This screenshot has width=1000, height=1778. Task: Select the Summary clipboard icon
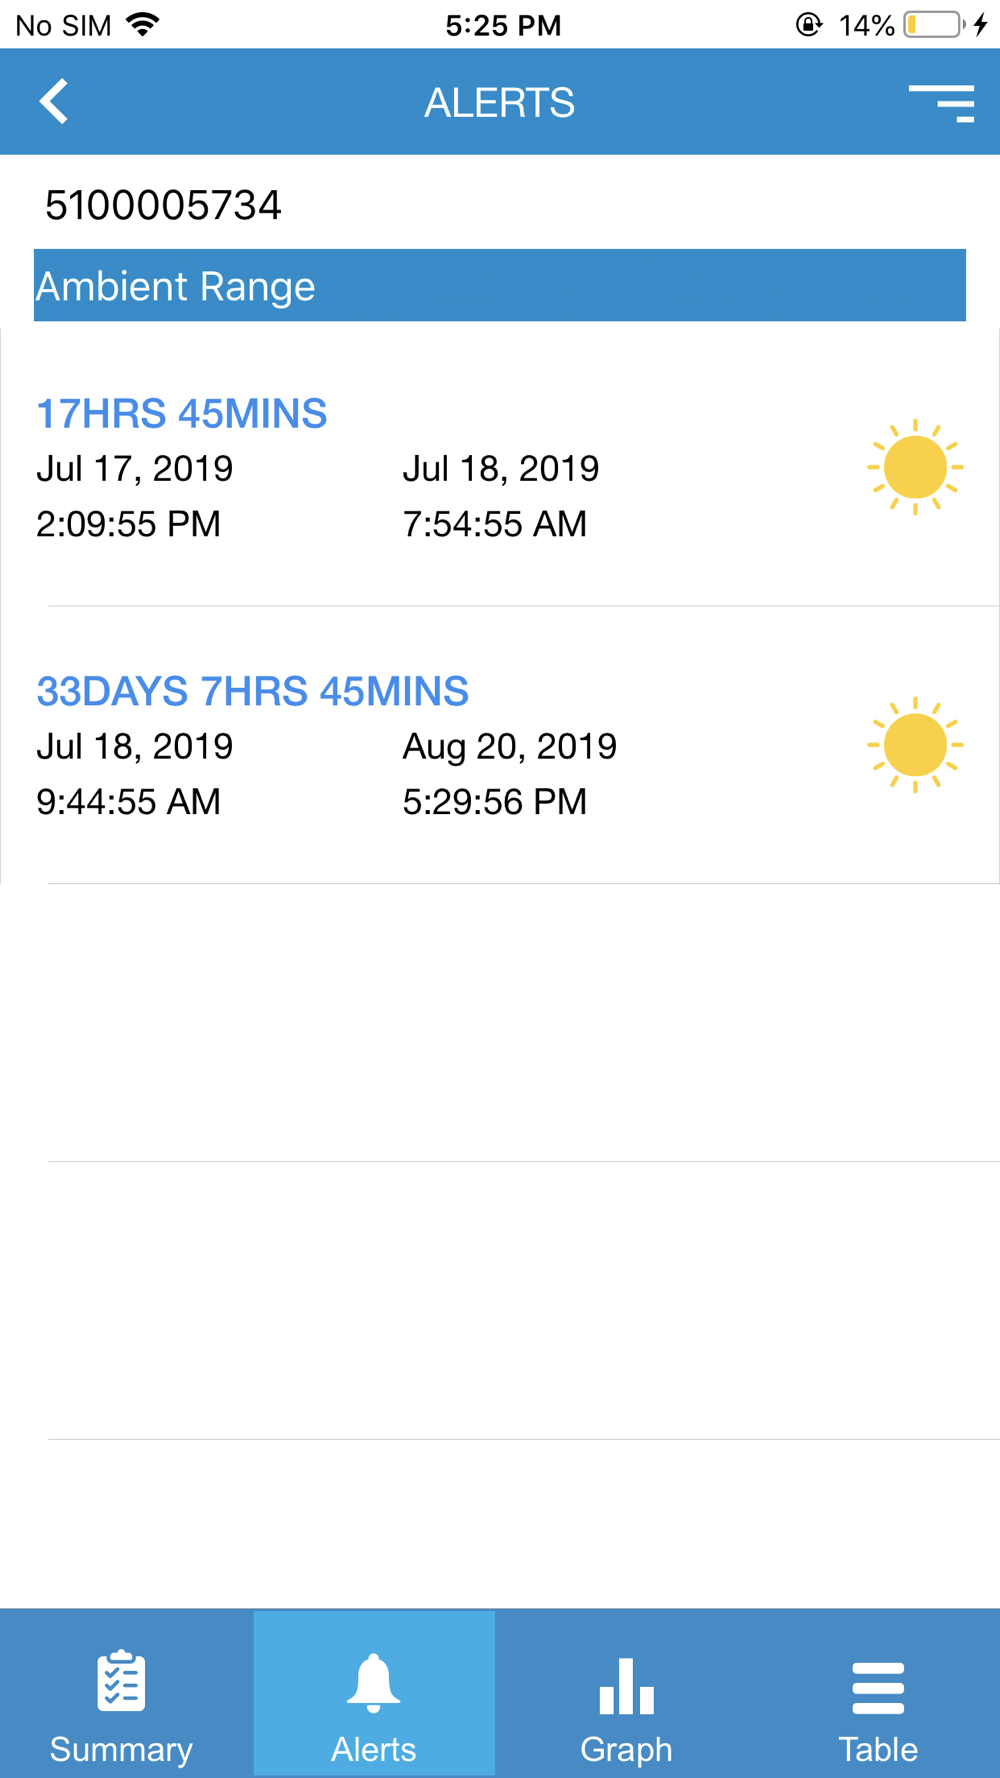pos(121,1681)
